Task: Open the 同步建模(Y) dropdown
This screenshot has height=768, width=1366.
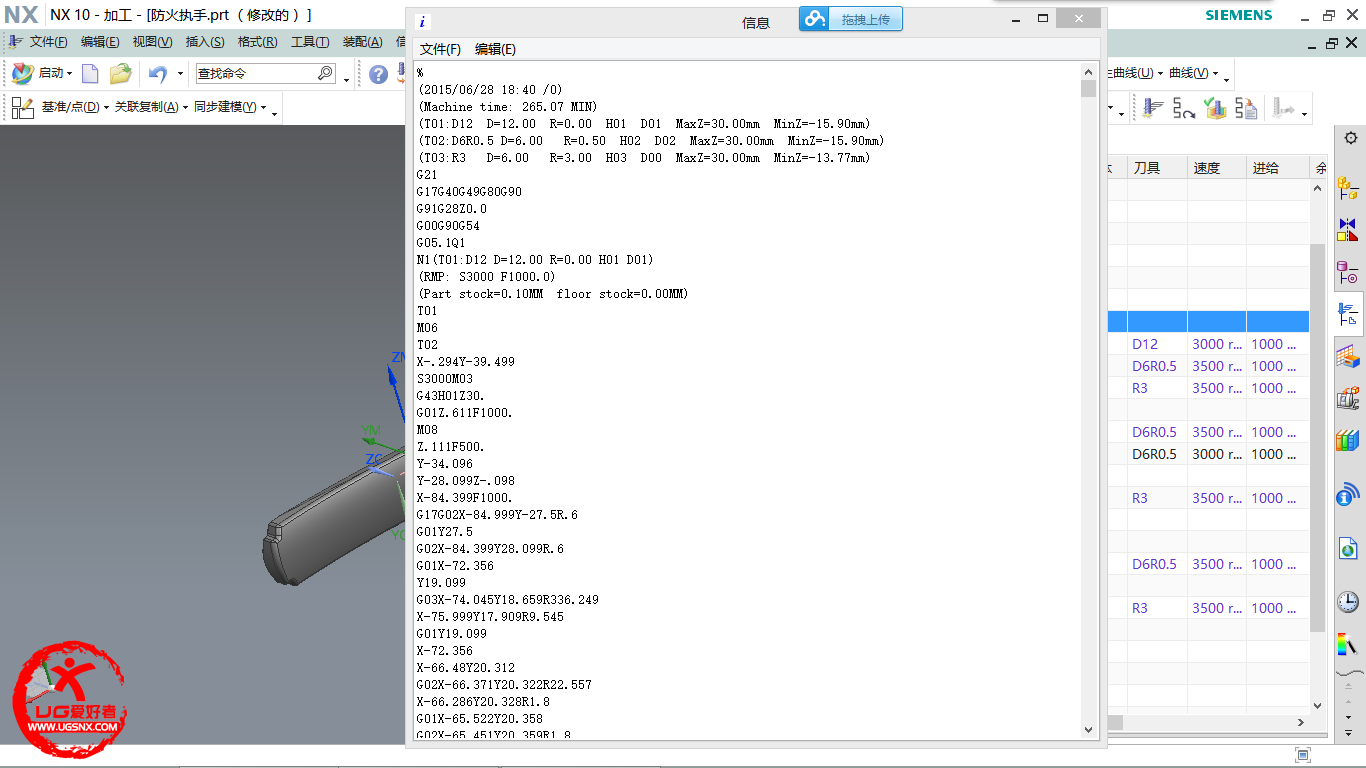Action: click(230, 107)
